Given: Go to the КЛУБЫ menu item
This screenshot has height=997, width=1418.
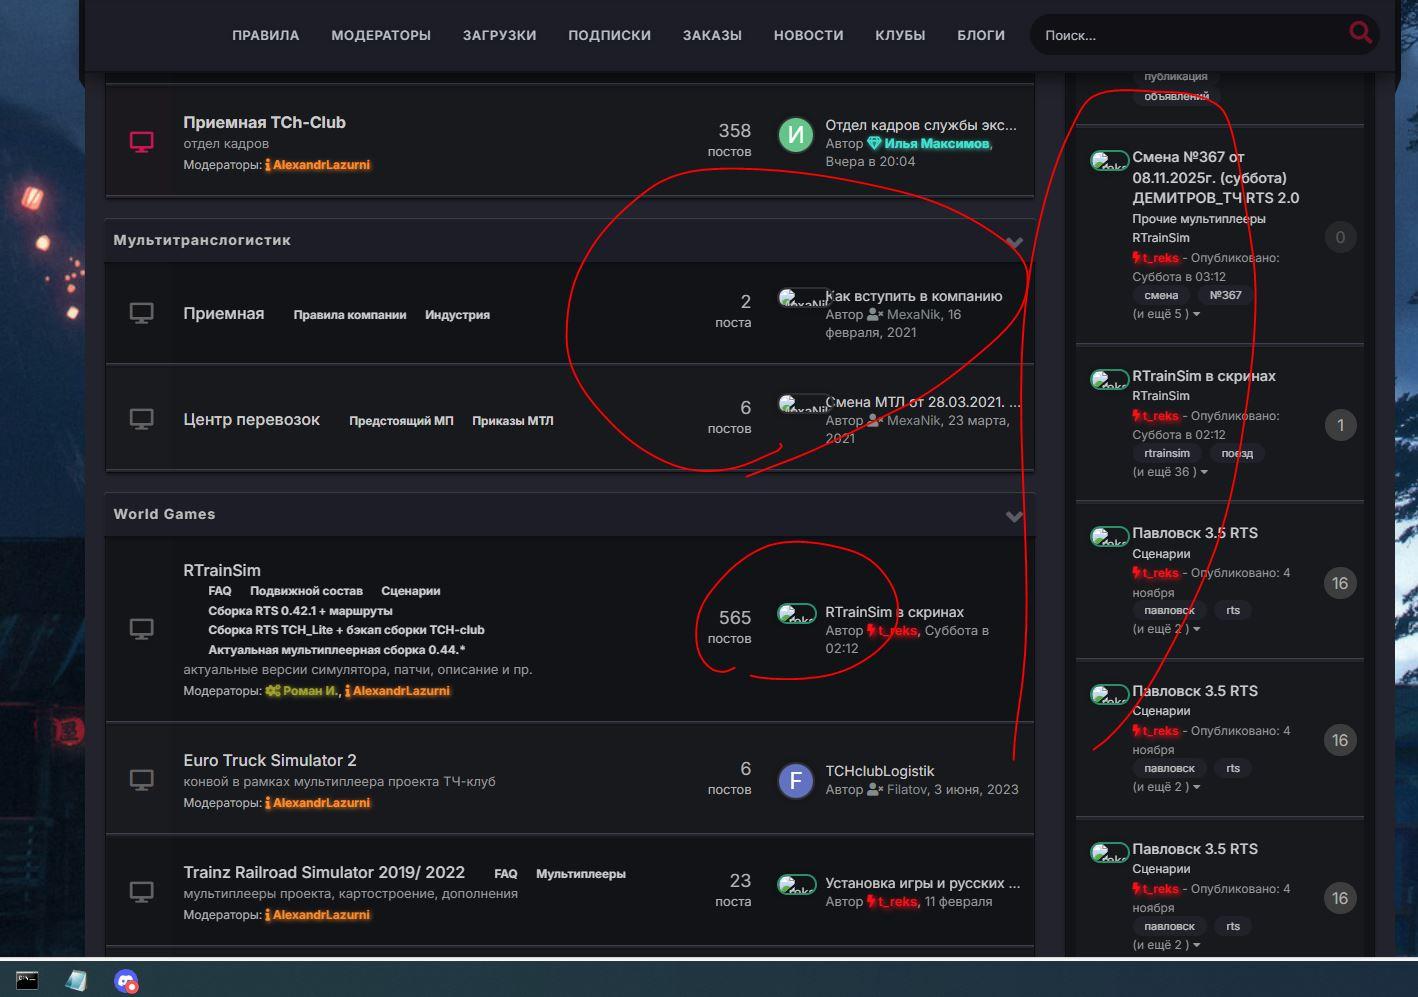Looking at the screenshot, I should [900, 35].
